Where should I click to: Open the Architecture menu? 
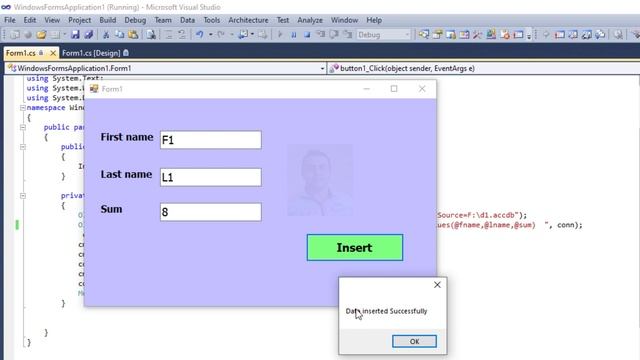coord(248,20)
